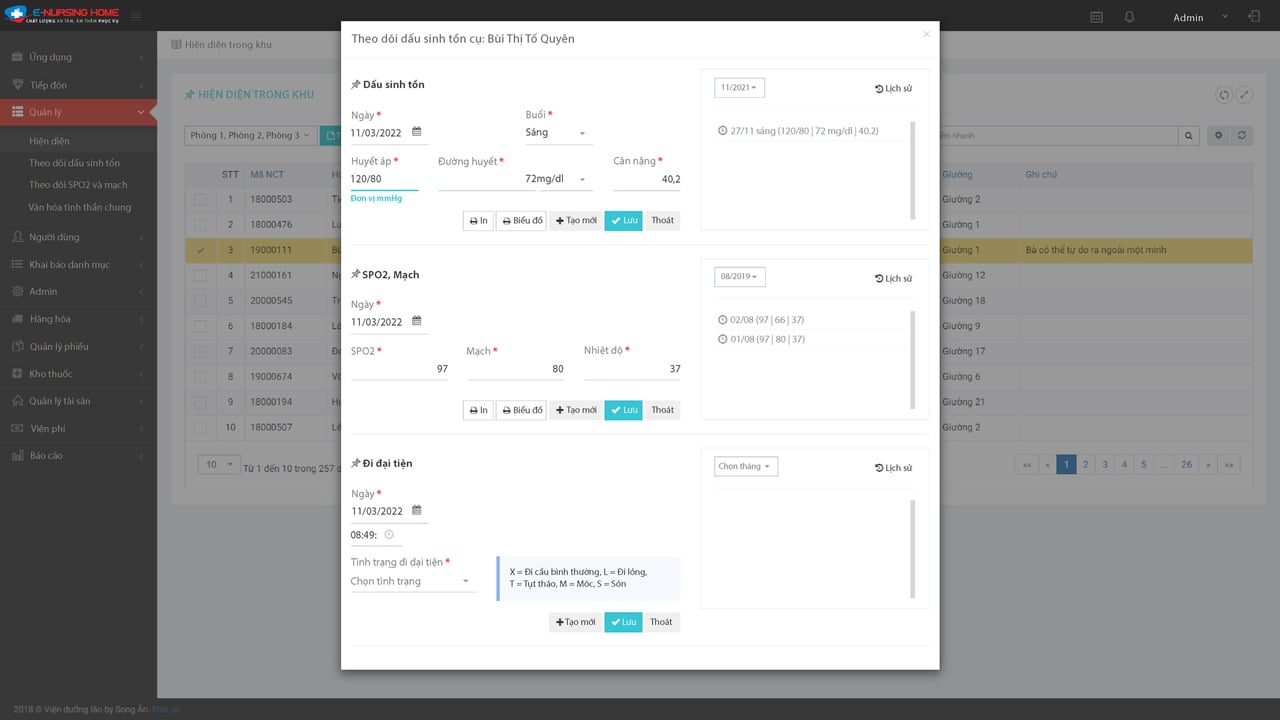The width and height of the screenshot is (1280, 720).
Task: Click Biểu đồ in SPO2, Mạch section
Action: pos(521,410)
